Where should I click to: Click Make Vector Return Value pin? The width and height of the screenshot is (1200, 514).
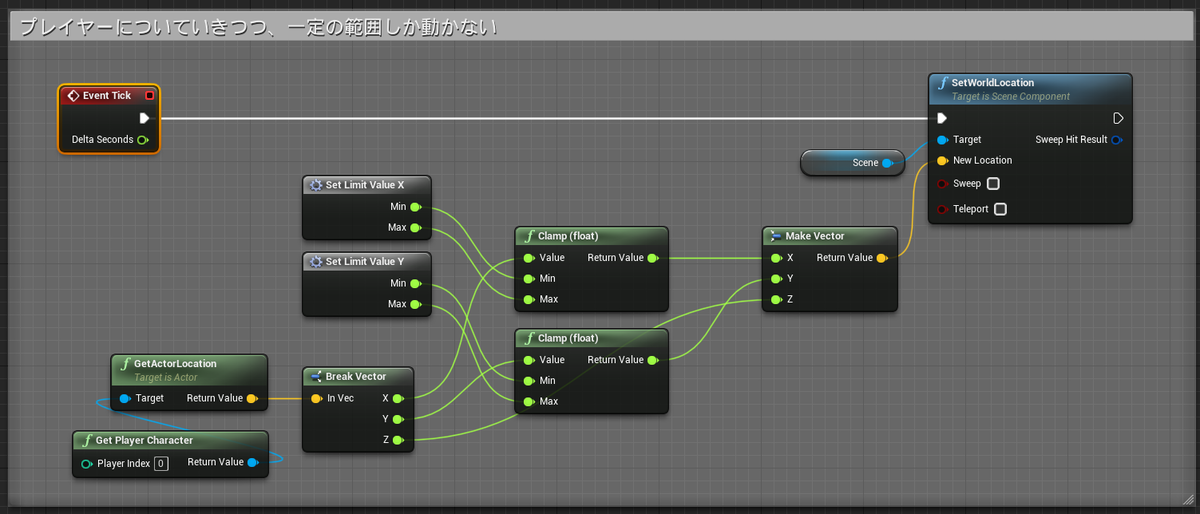coord(882,257)
